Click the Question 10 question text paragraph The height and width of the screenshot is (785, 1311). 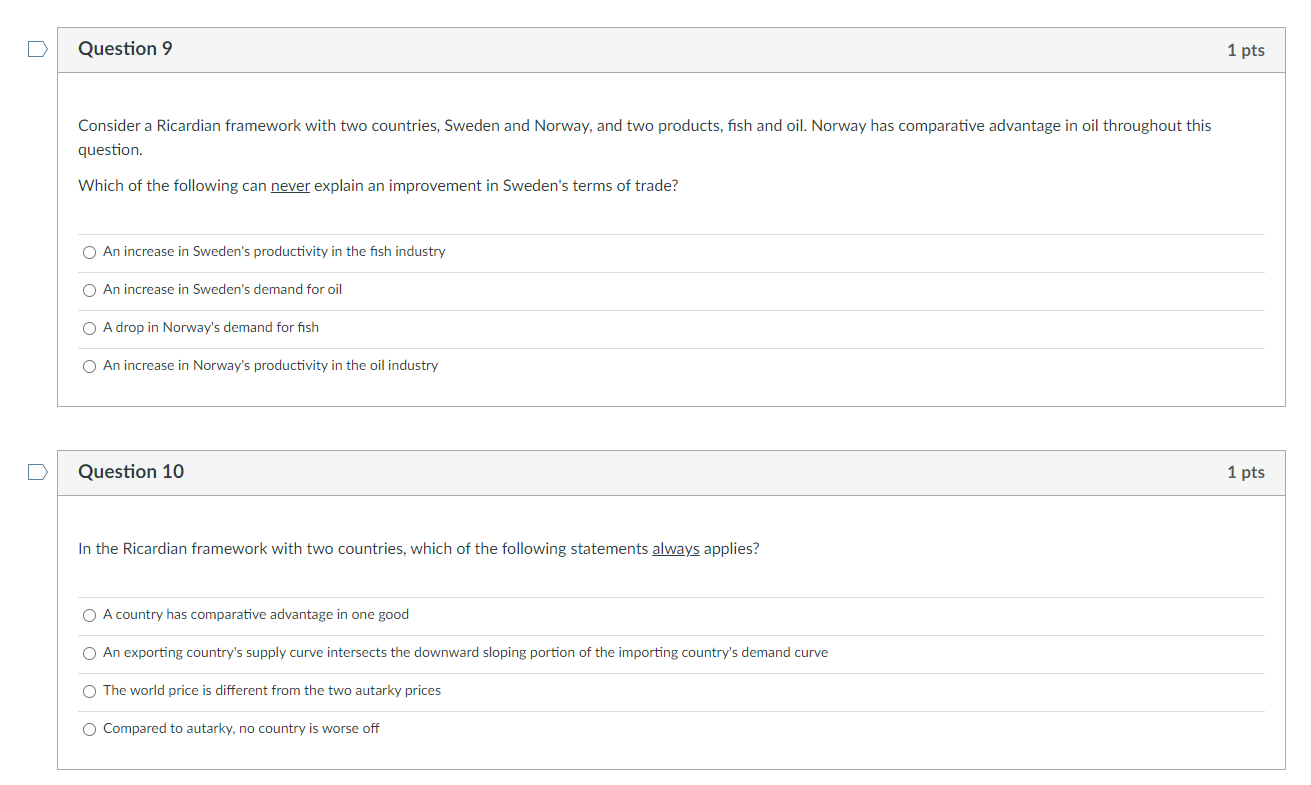(418, 548)
